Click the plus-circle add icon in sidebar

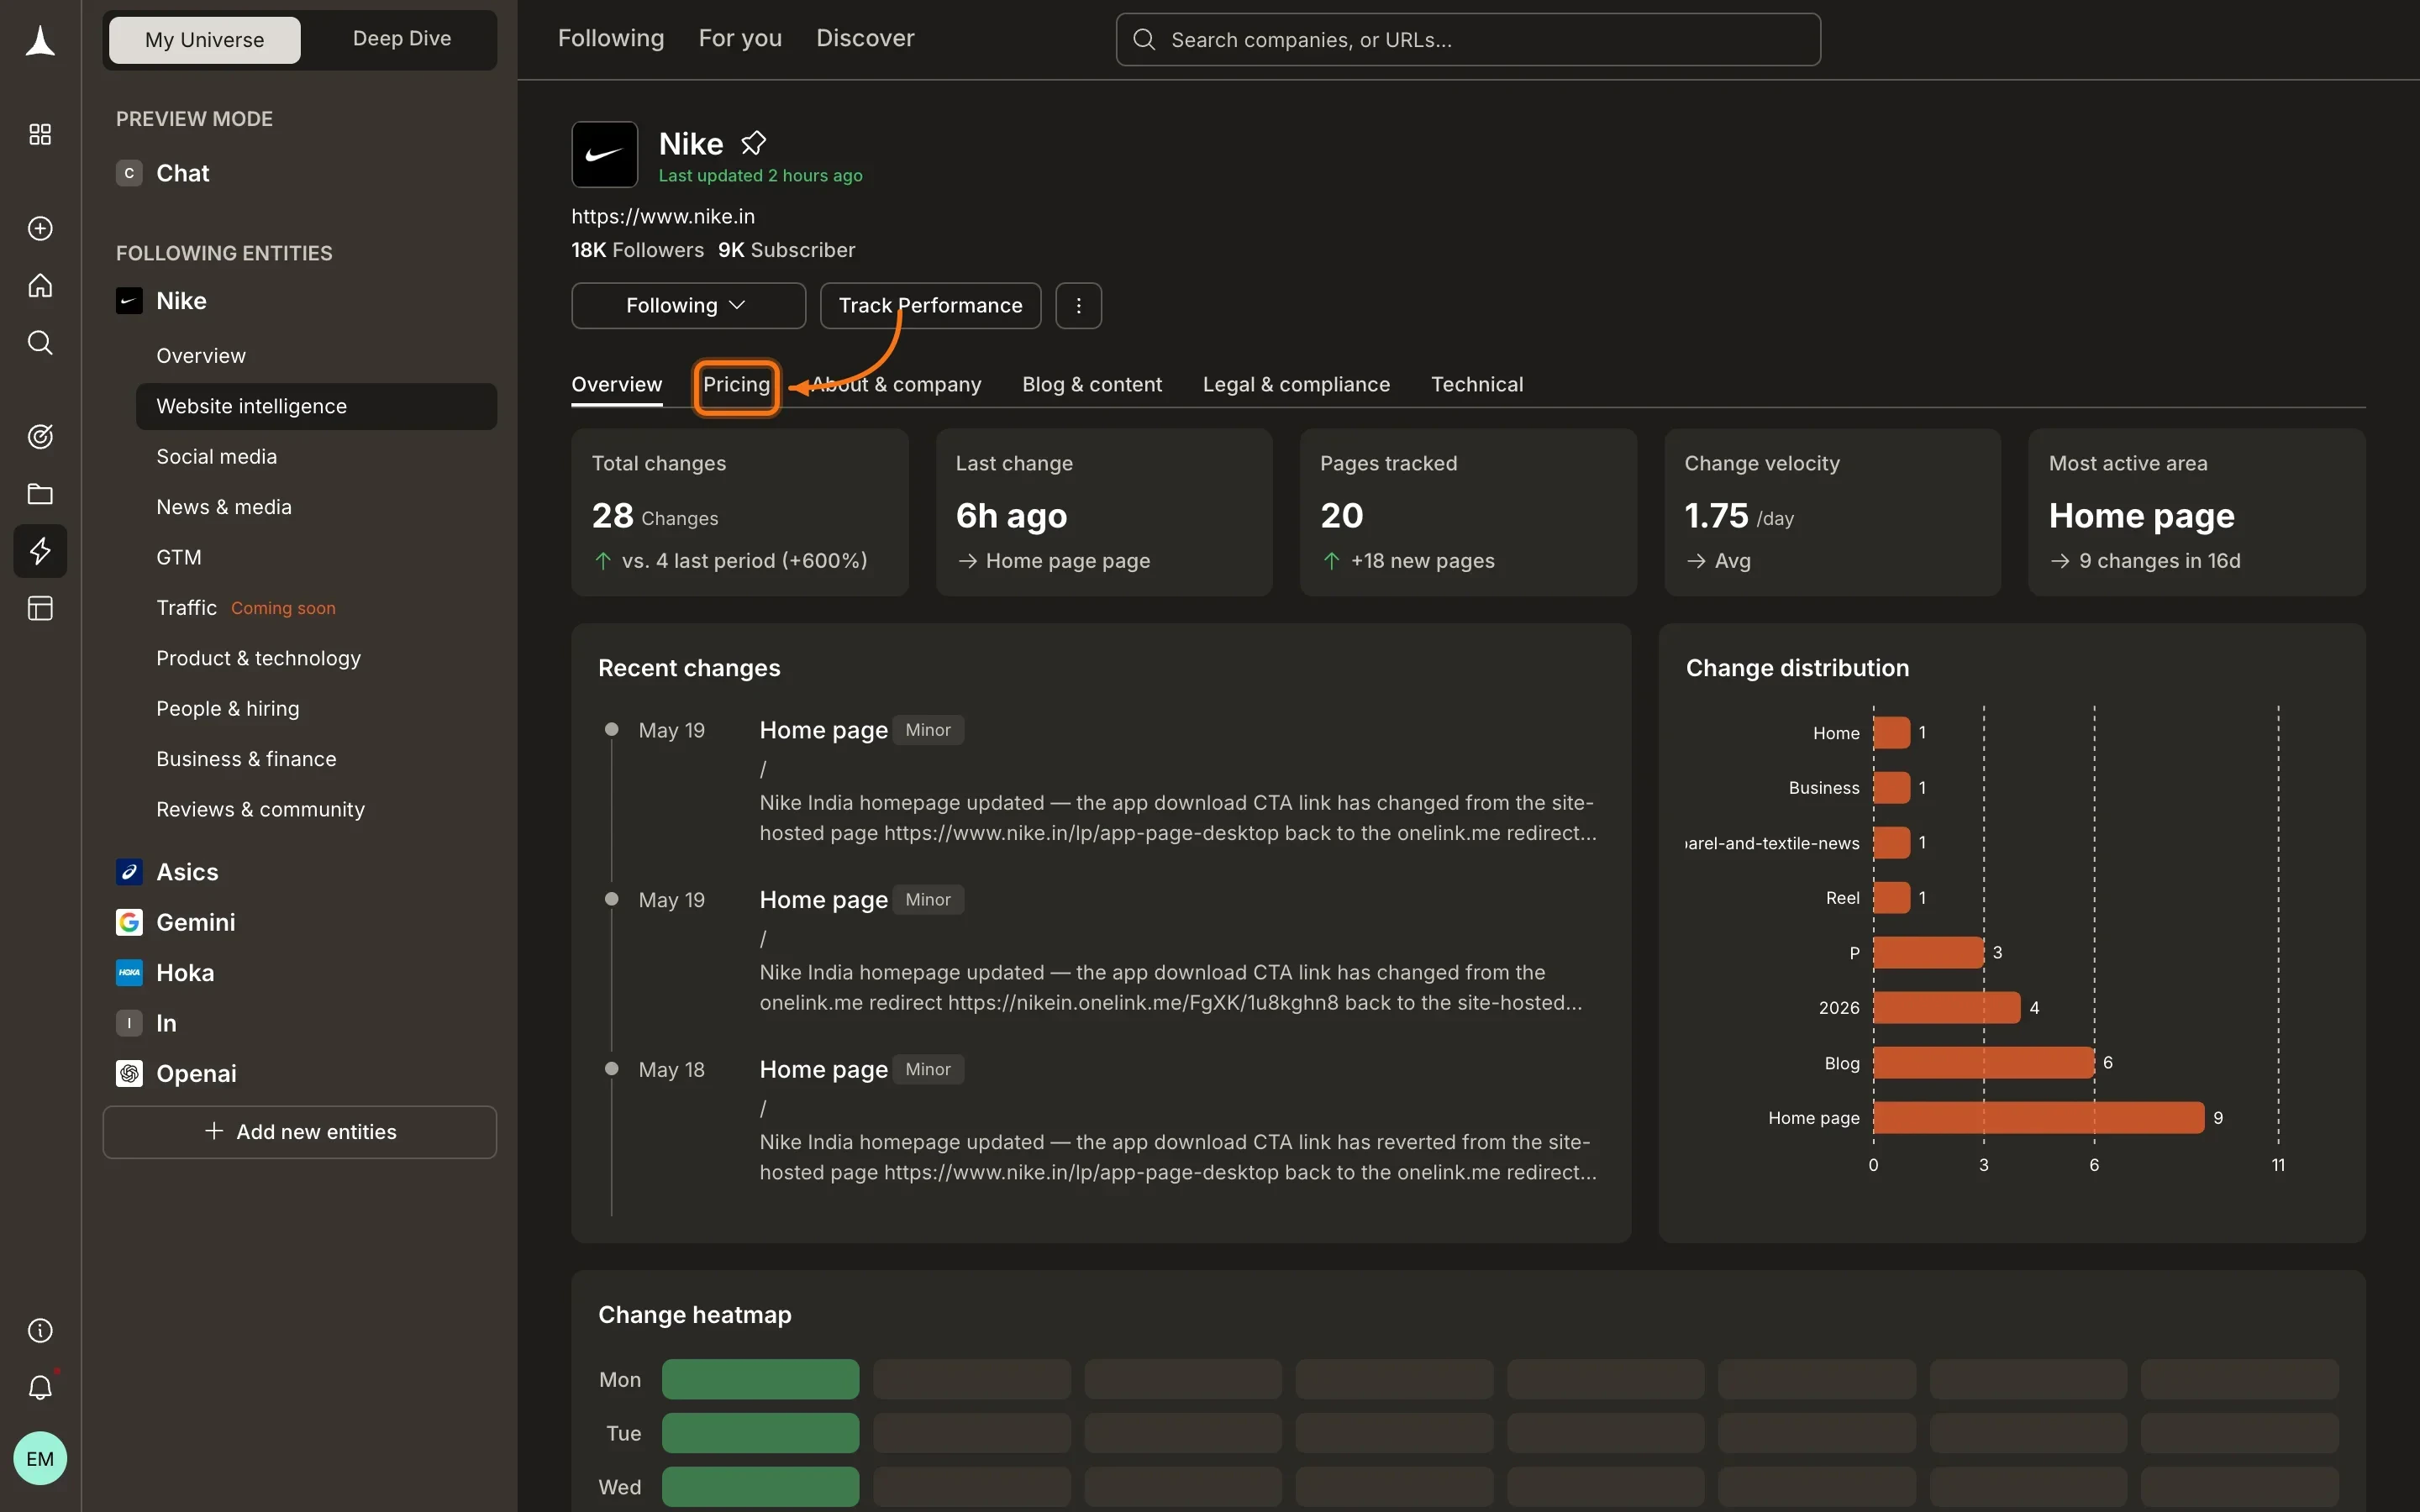[40, 229]
